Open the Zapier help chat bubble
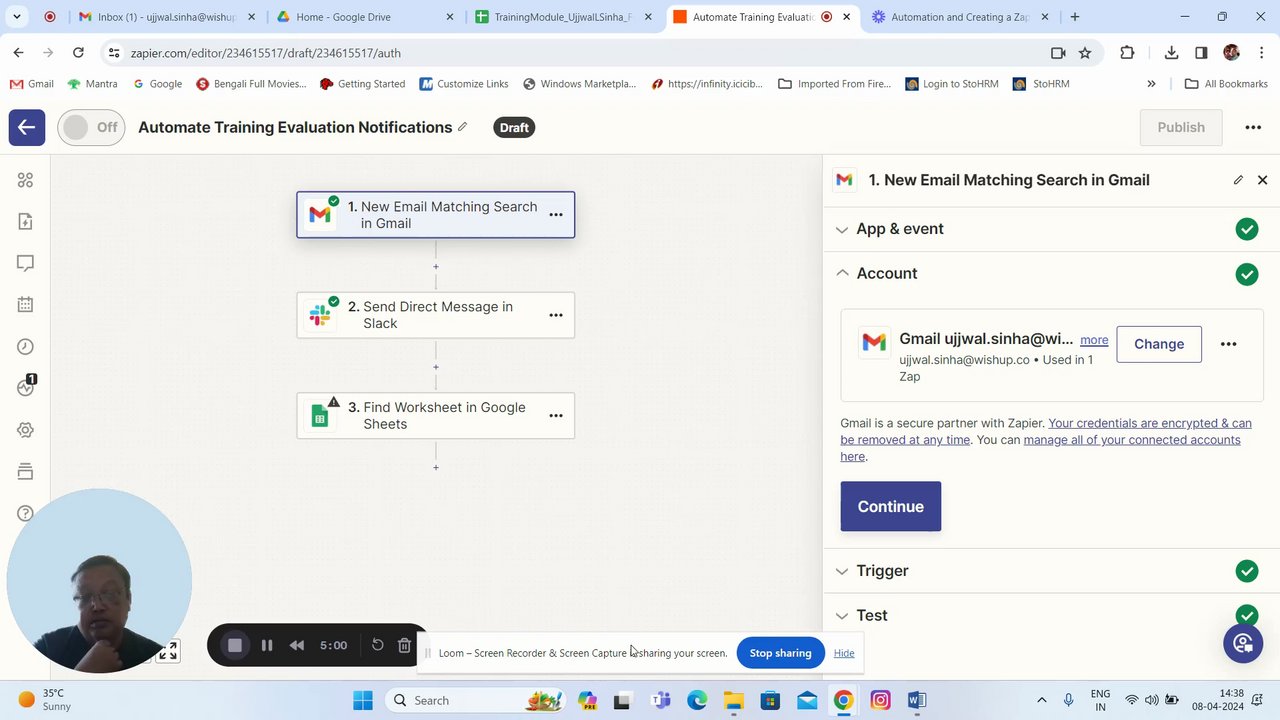 [x=1243, y=643]
